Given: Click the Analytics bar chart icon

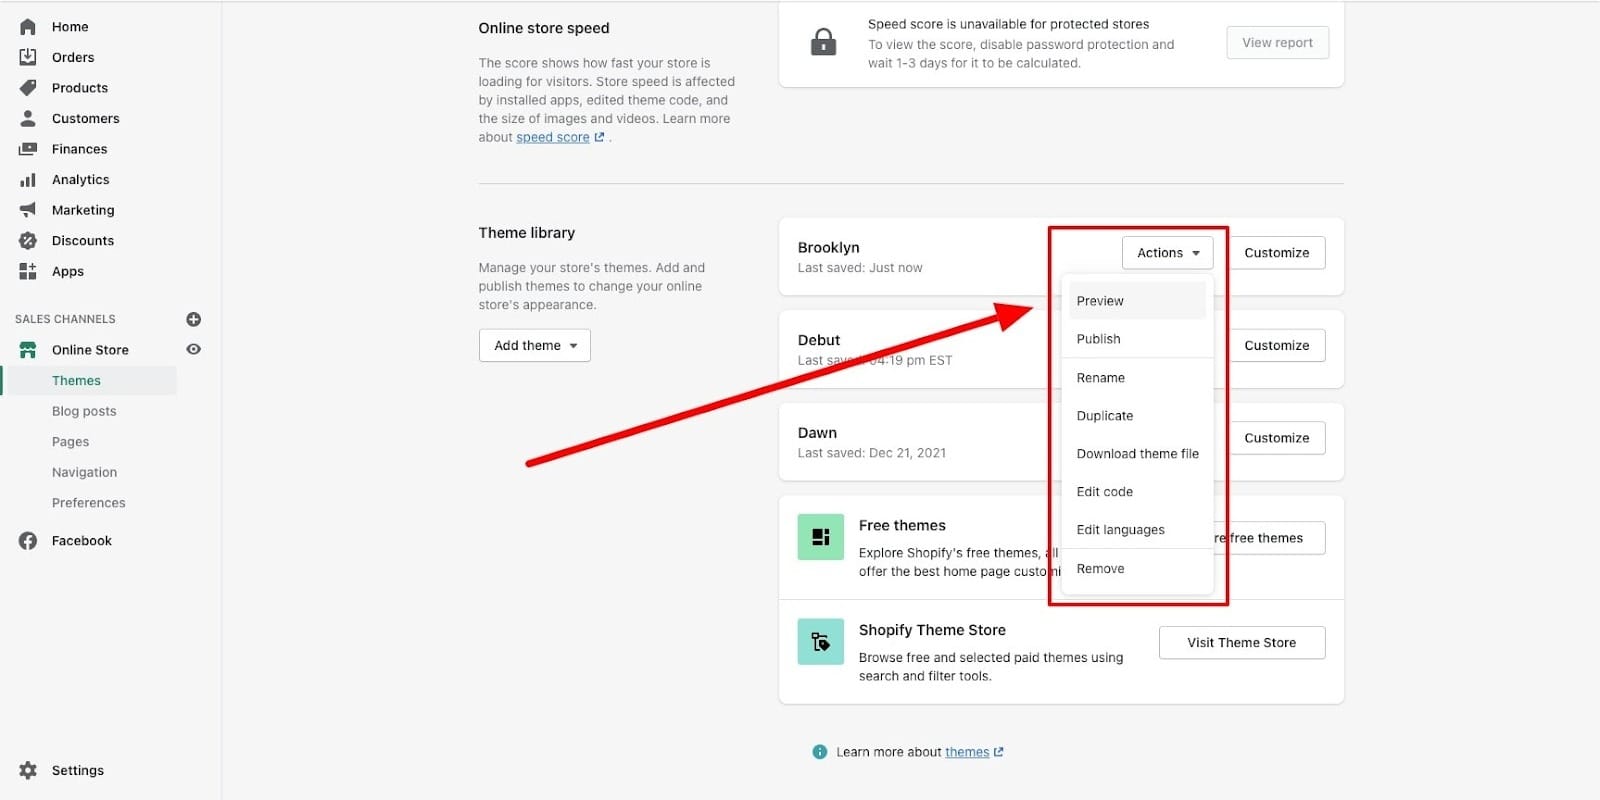Looking at the screenshot, I should click(x=28, y=180).
